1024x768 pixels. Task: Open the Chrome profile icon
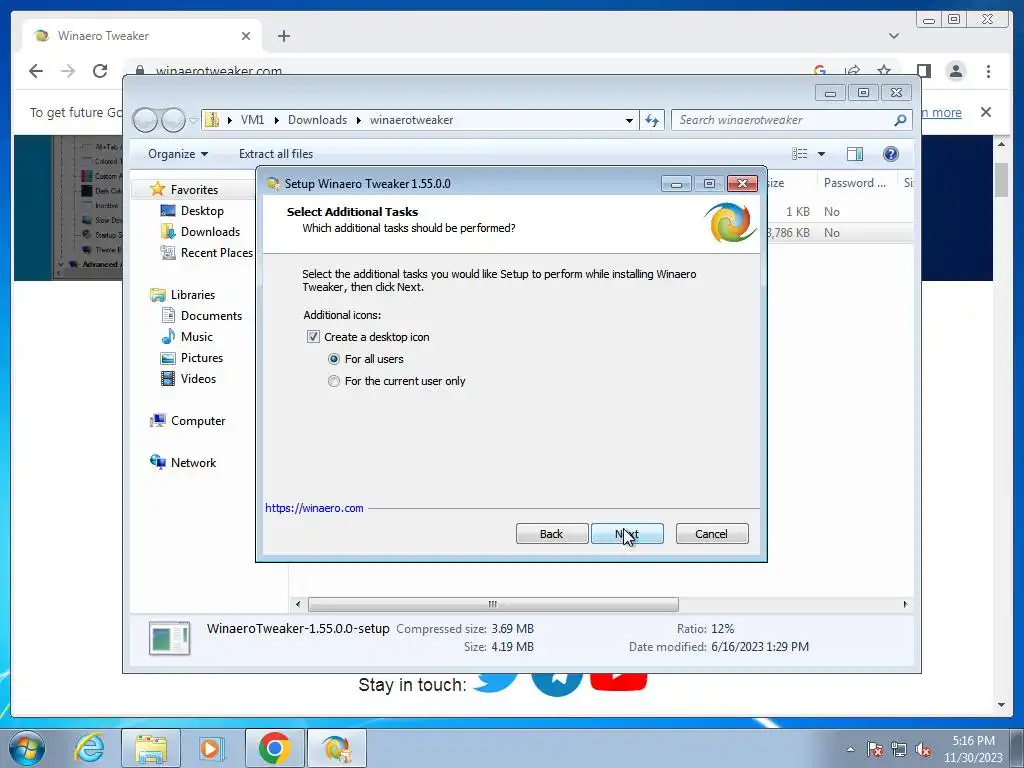tap(955, 71)
